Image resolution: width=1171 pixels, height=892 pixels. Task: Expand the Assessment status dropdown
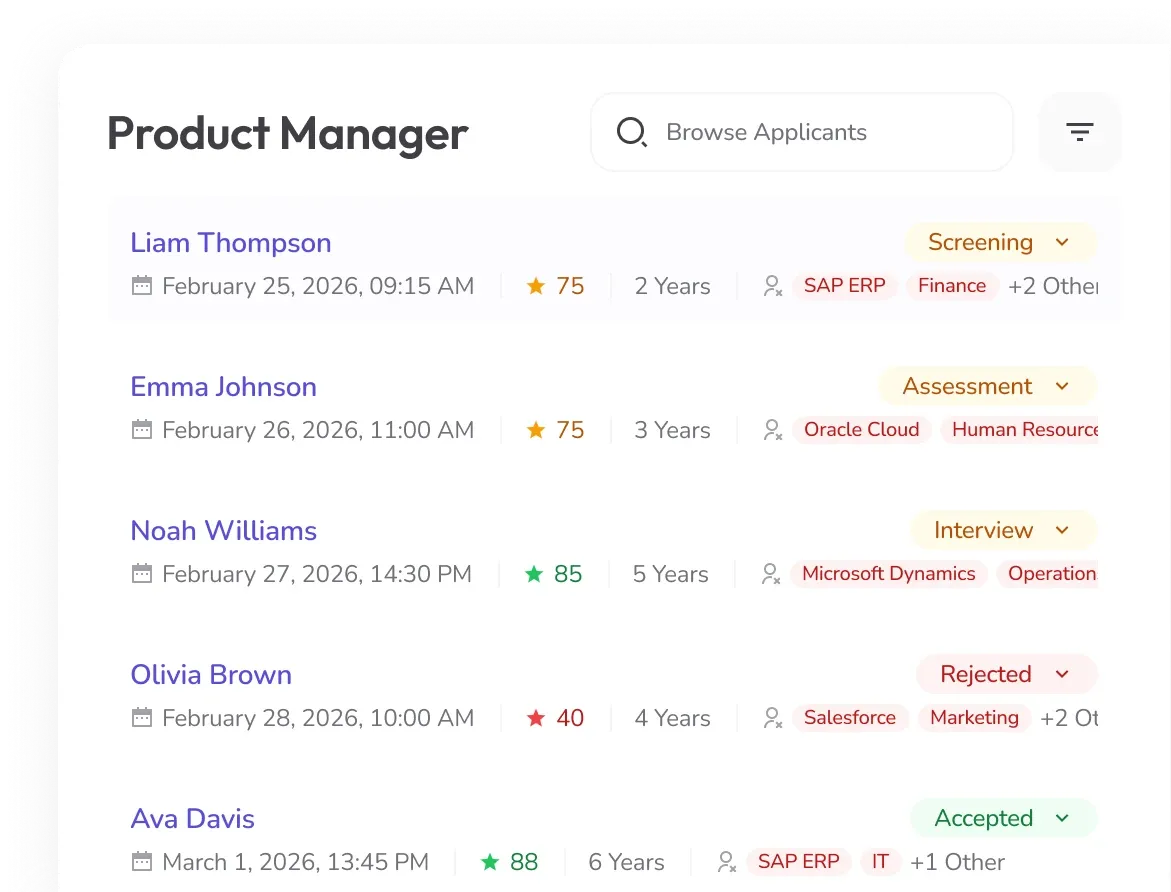[987, 386]
